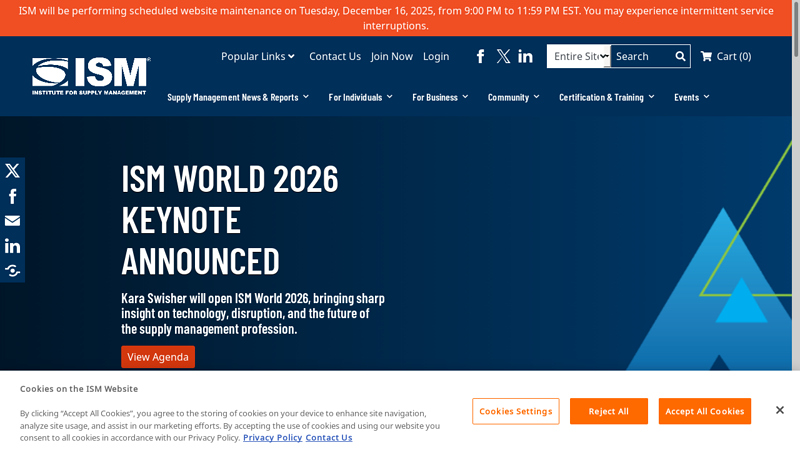The image size is (800, 450).
Task: Click Accept All Cookies
Action: [x=705, y=411]
